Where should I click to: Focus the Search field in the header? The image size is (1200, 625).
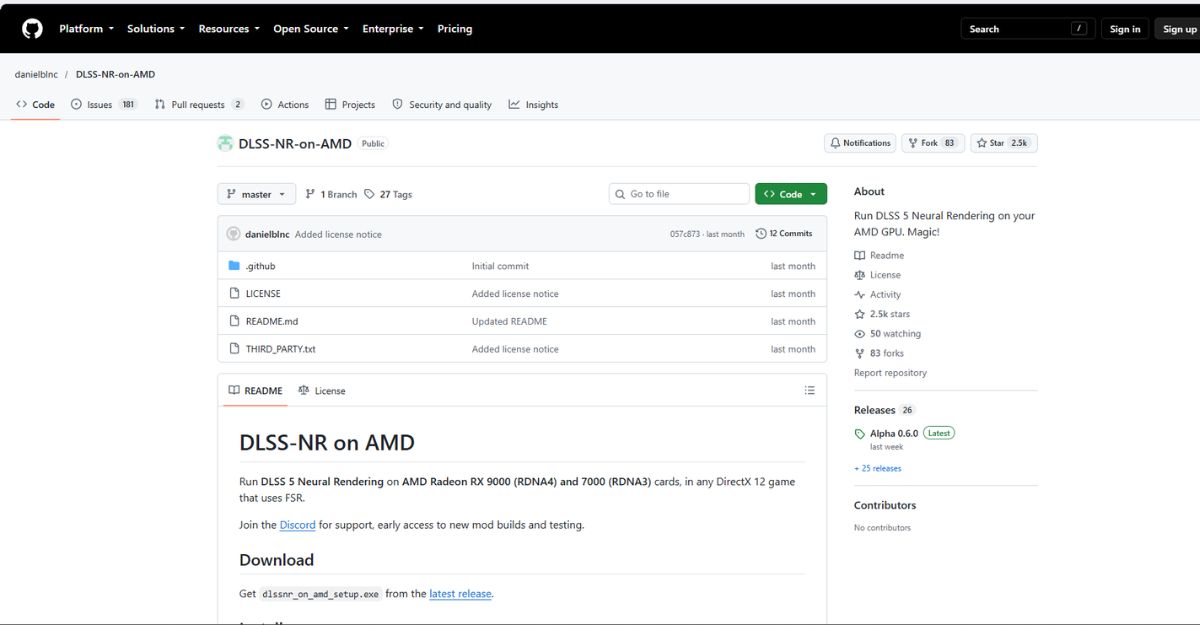(x=1027, y=29)
